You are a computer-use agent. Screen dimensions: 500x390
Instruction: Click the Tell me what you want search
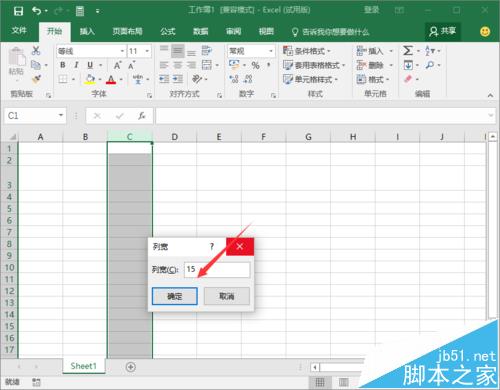330,32
